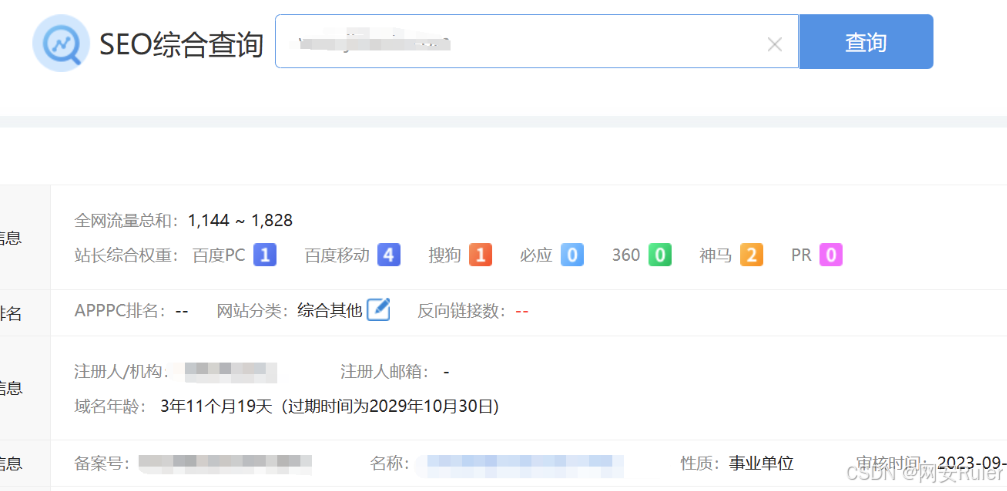Click the 百度移动 weight badge 4
Viewport: 1007px width, 491px height.
[389, 255]
